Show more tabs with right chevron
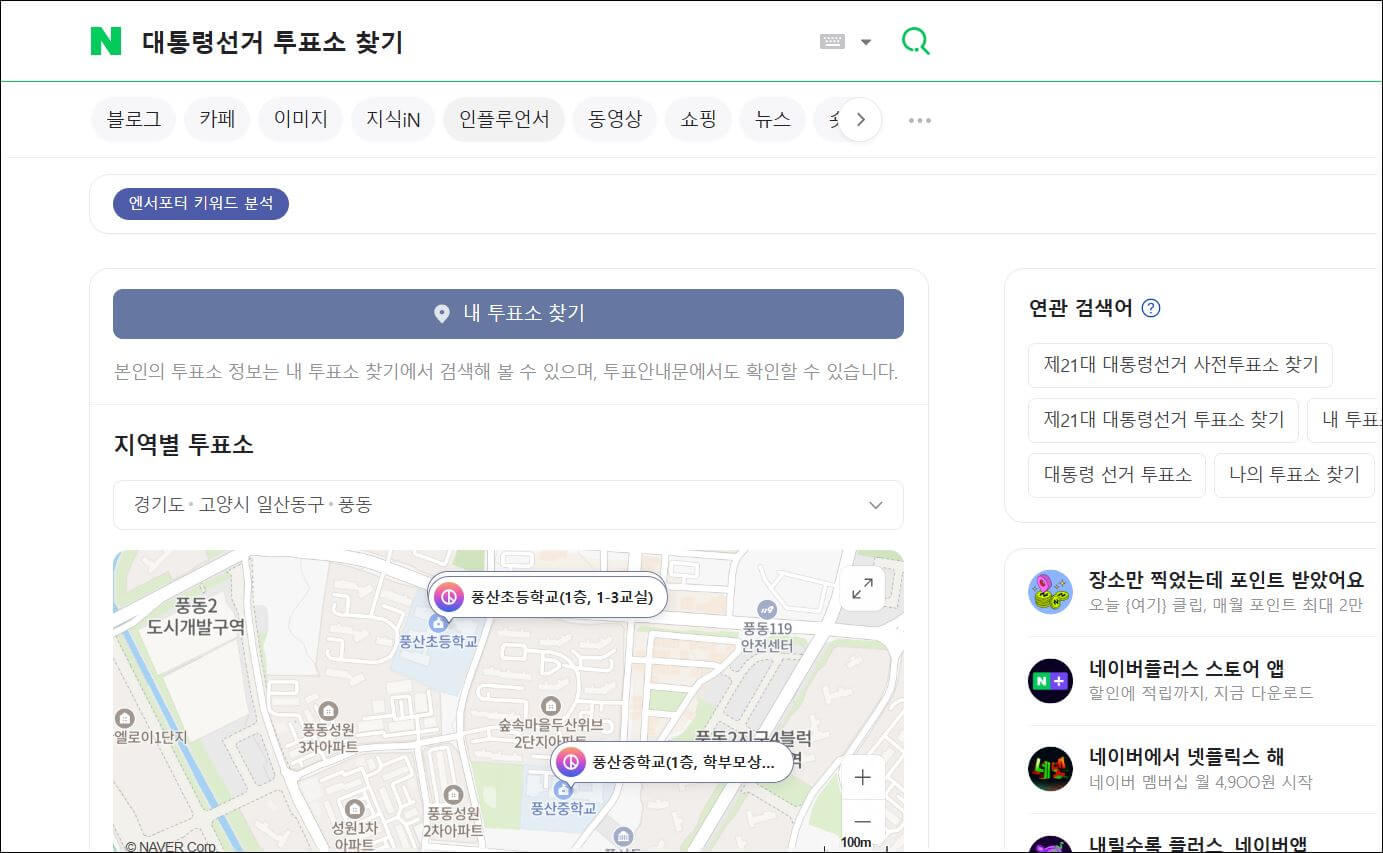Screen dimensions: 1383x853 pyautogui.click(x=860, y=120)
